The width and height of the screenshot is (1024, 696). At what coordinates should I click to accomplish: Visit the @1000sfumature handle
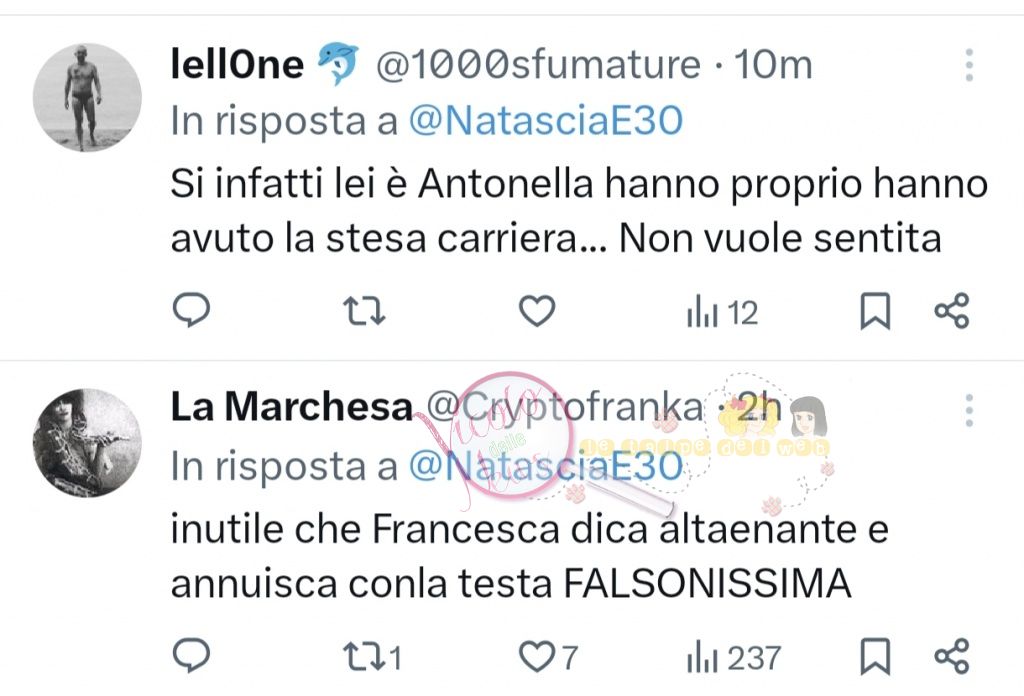pos(537,65)
